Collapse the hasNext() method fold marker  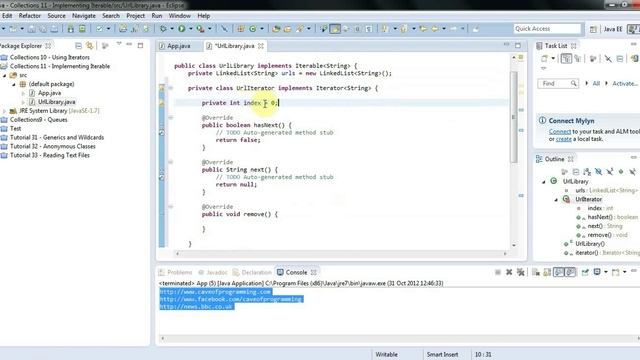pyautogui.click(x=171, y=118)
